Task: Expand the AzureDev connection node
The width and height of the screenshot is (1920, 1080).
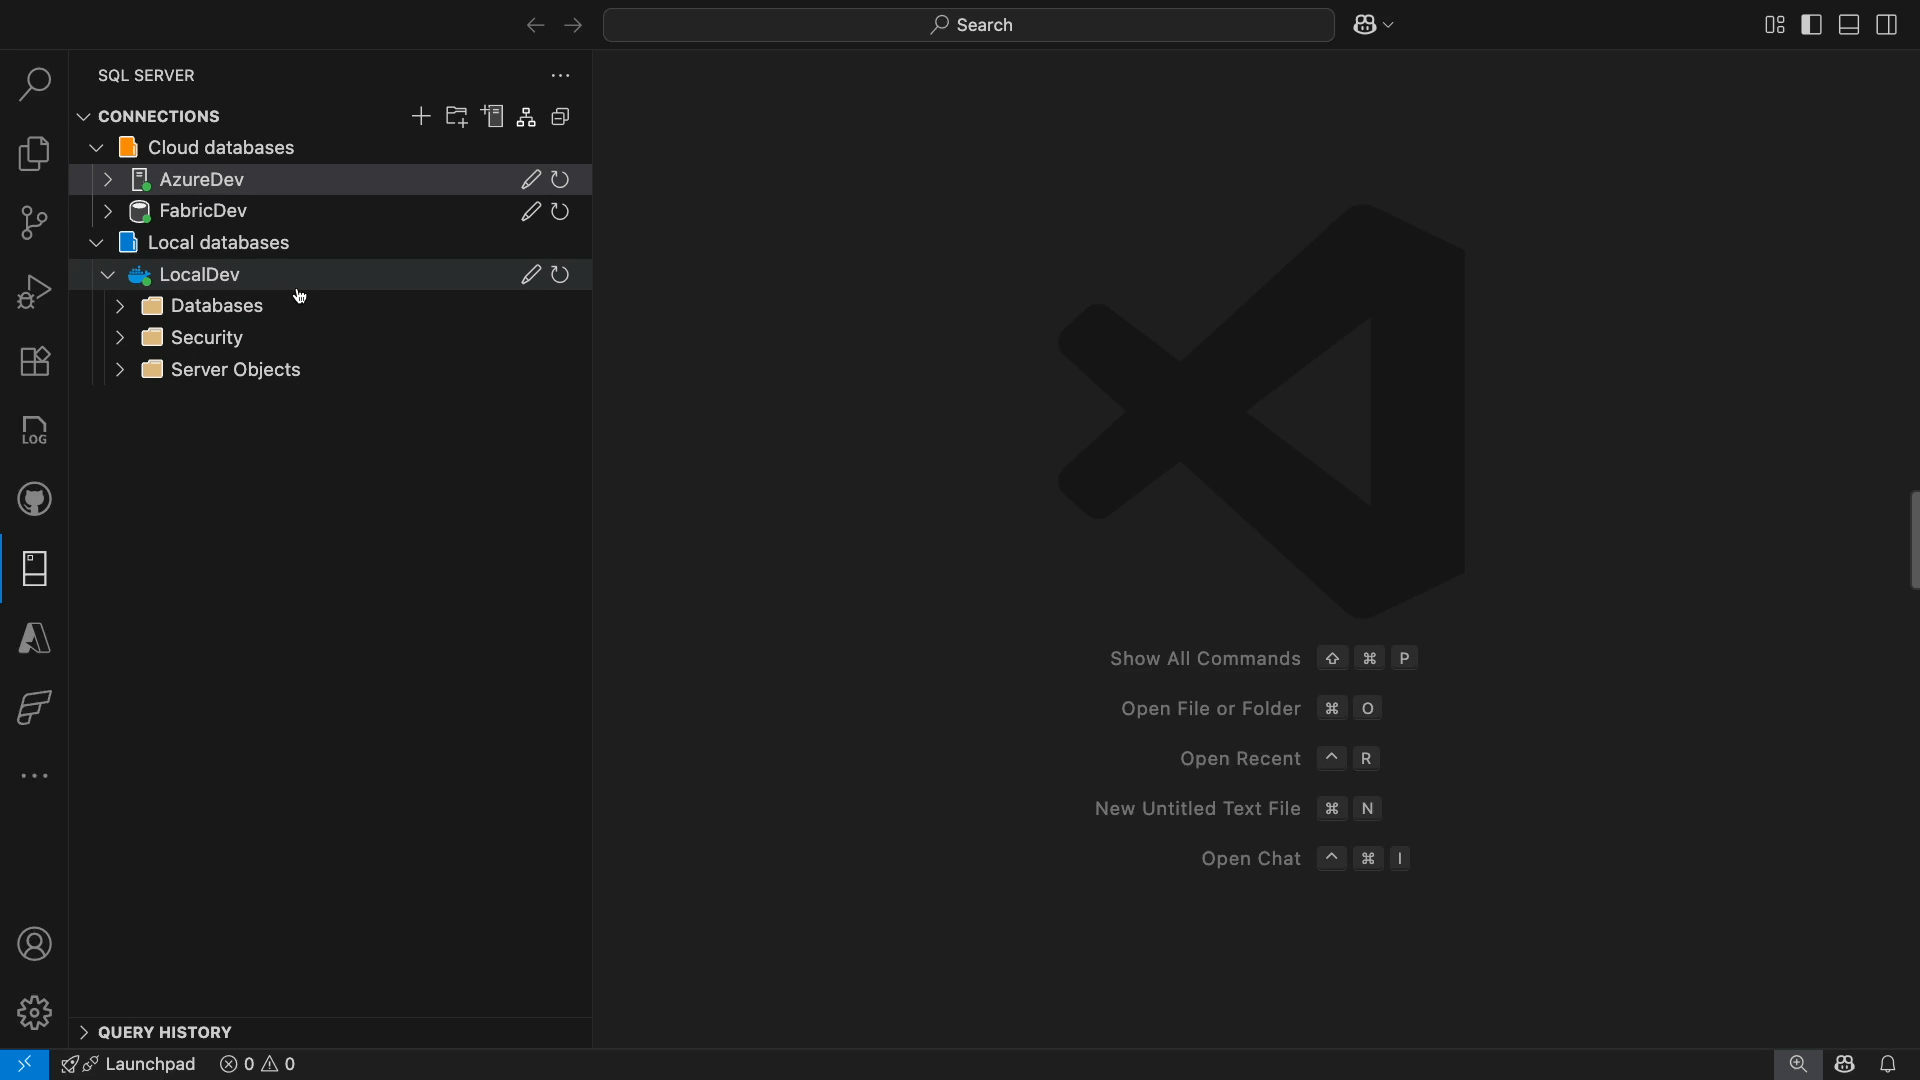Action: pyautogui.click(x=108, y=180)
